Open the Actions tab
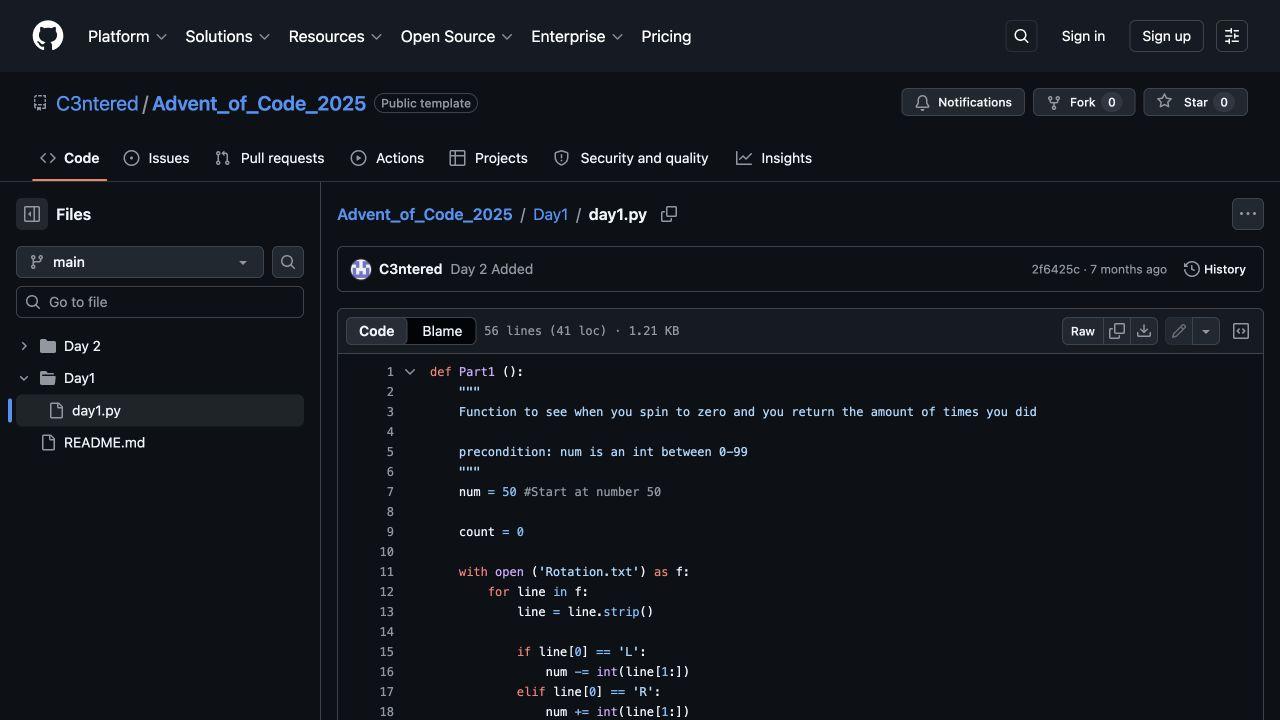The image size is (1280, 720). [x=387, y=158]
